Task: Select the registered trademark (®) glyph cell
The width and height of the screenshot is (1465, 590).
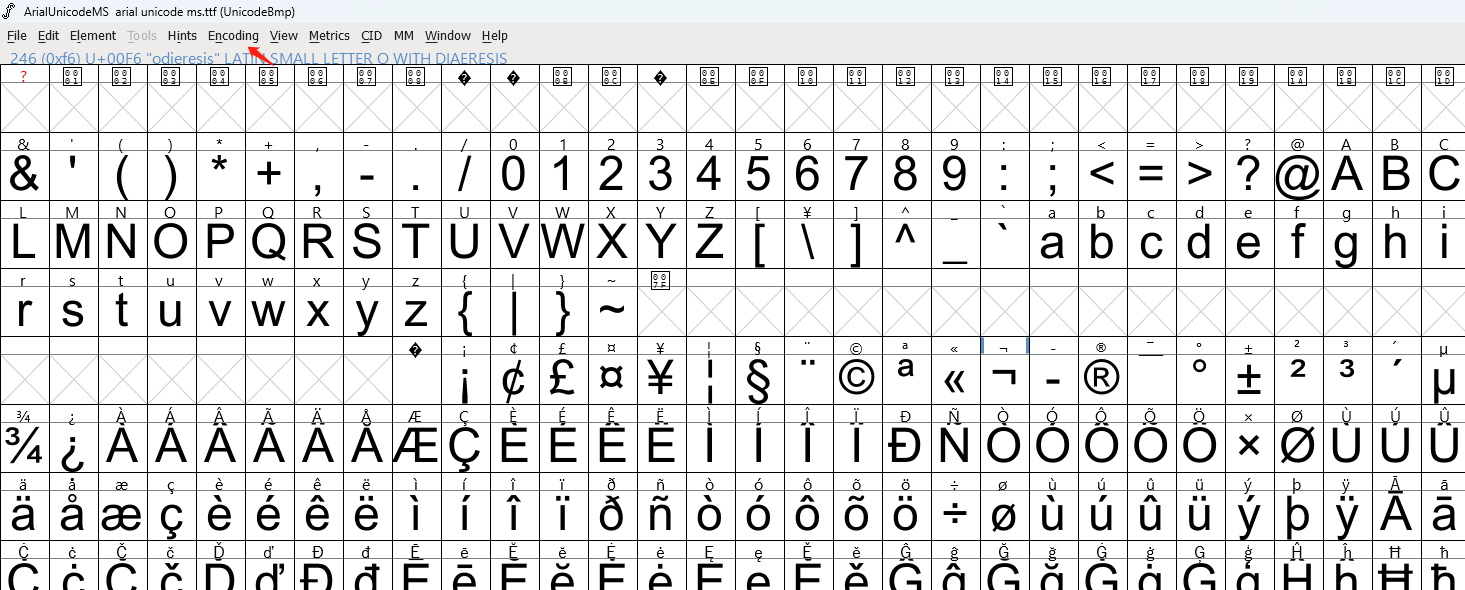Action: pos(1101,379)
